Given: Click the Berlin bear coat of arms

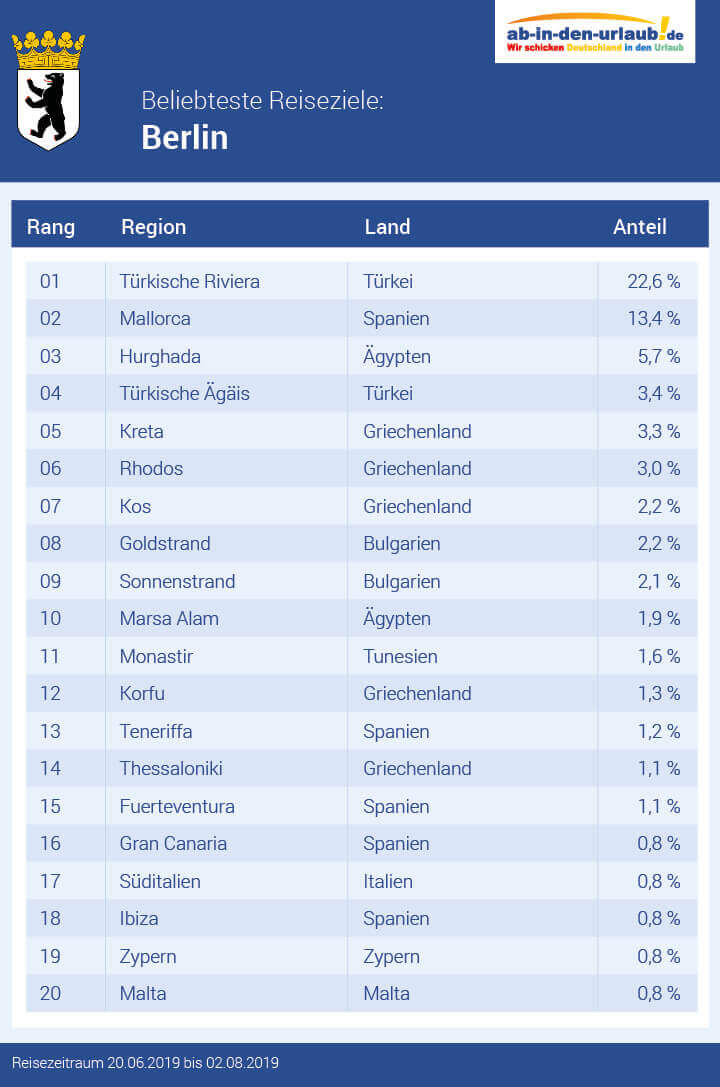Looking at the screenshot, I should point(48,91).
